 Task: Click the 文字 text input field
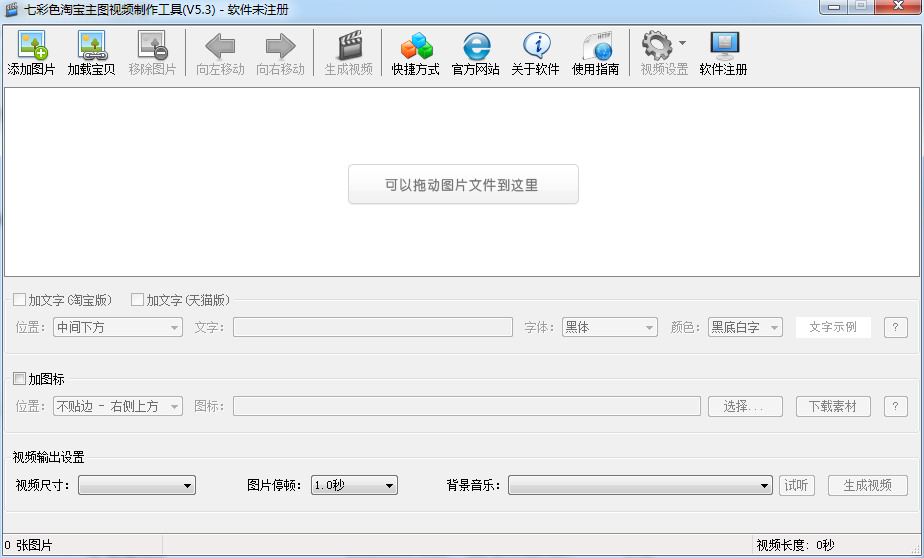[x=372, y=327]
